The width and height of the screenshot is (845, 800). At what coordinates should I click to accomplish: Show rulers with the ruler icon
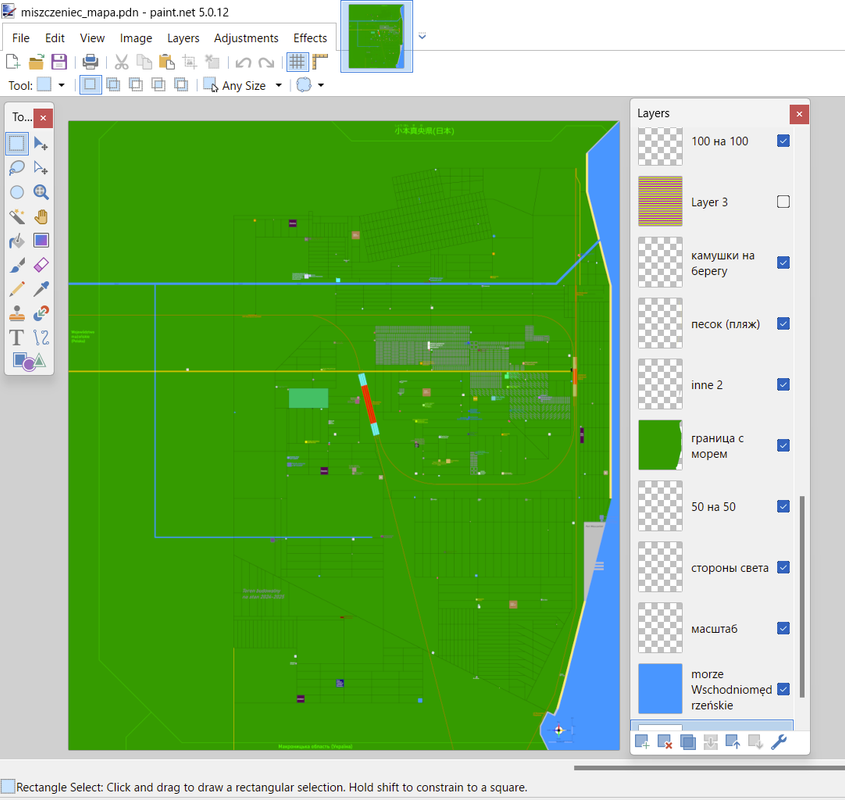click(x=320, y=62)
